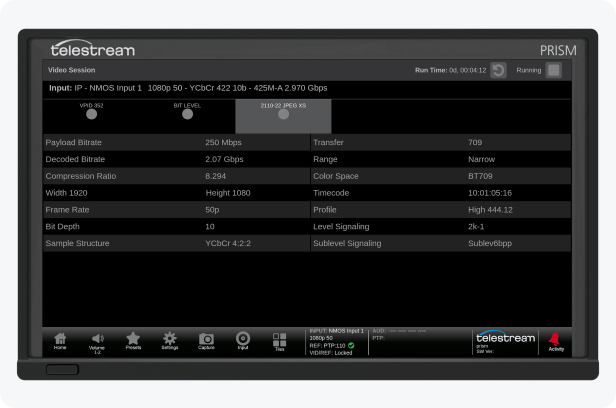Click the '250 Mbps' value
The height and width of the screenshot is (408, 616).
[223, 143]
